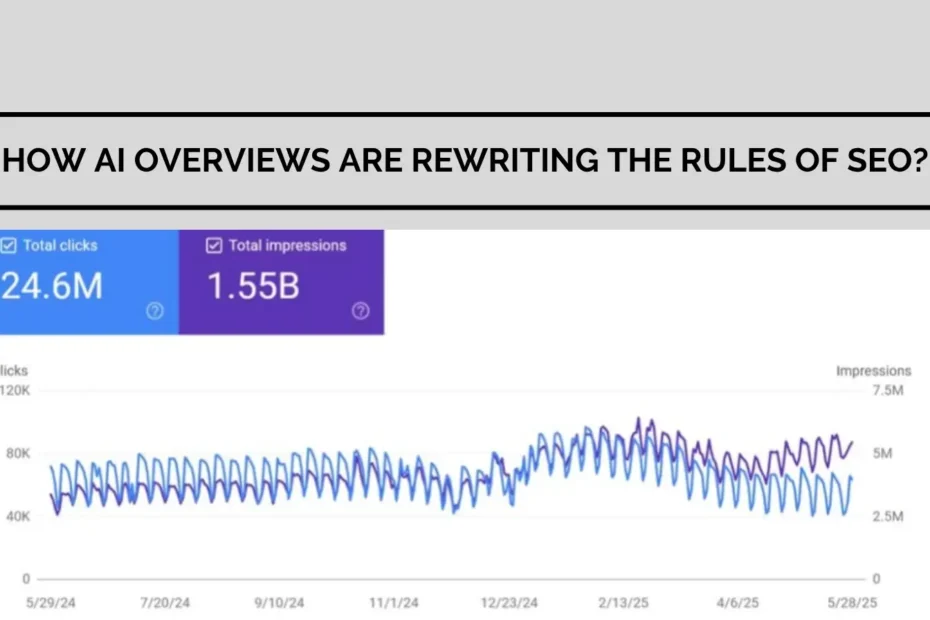The image size is (930, 620).
Task: Click the help icon on Total clicks card
Action: [154, 311]
